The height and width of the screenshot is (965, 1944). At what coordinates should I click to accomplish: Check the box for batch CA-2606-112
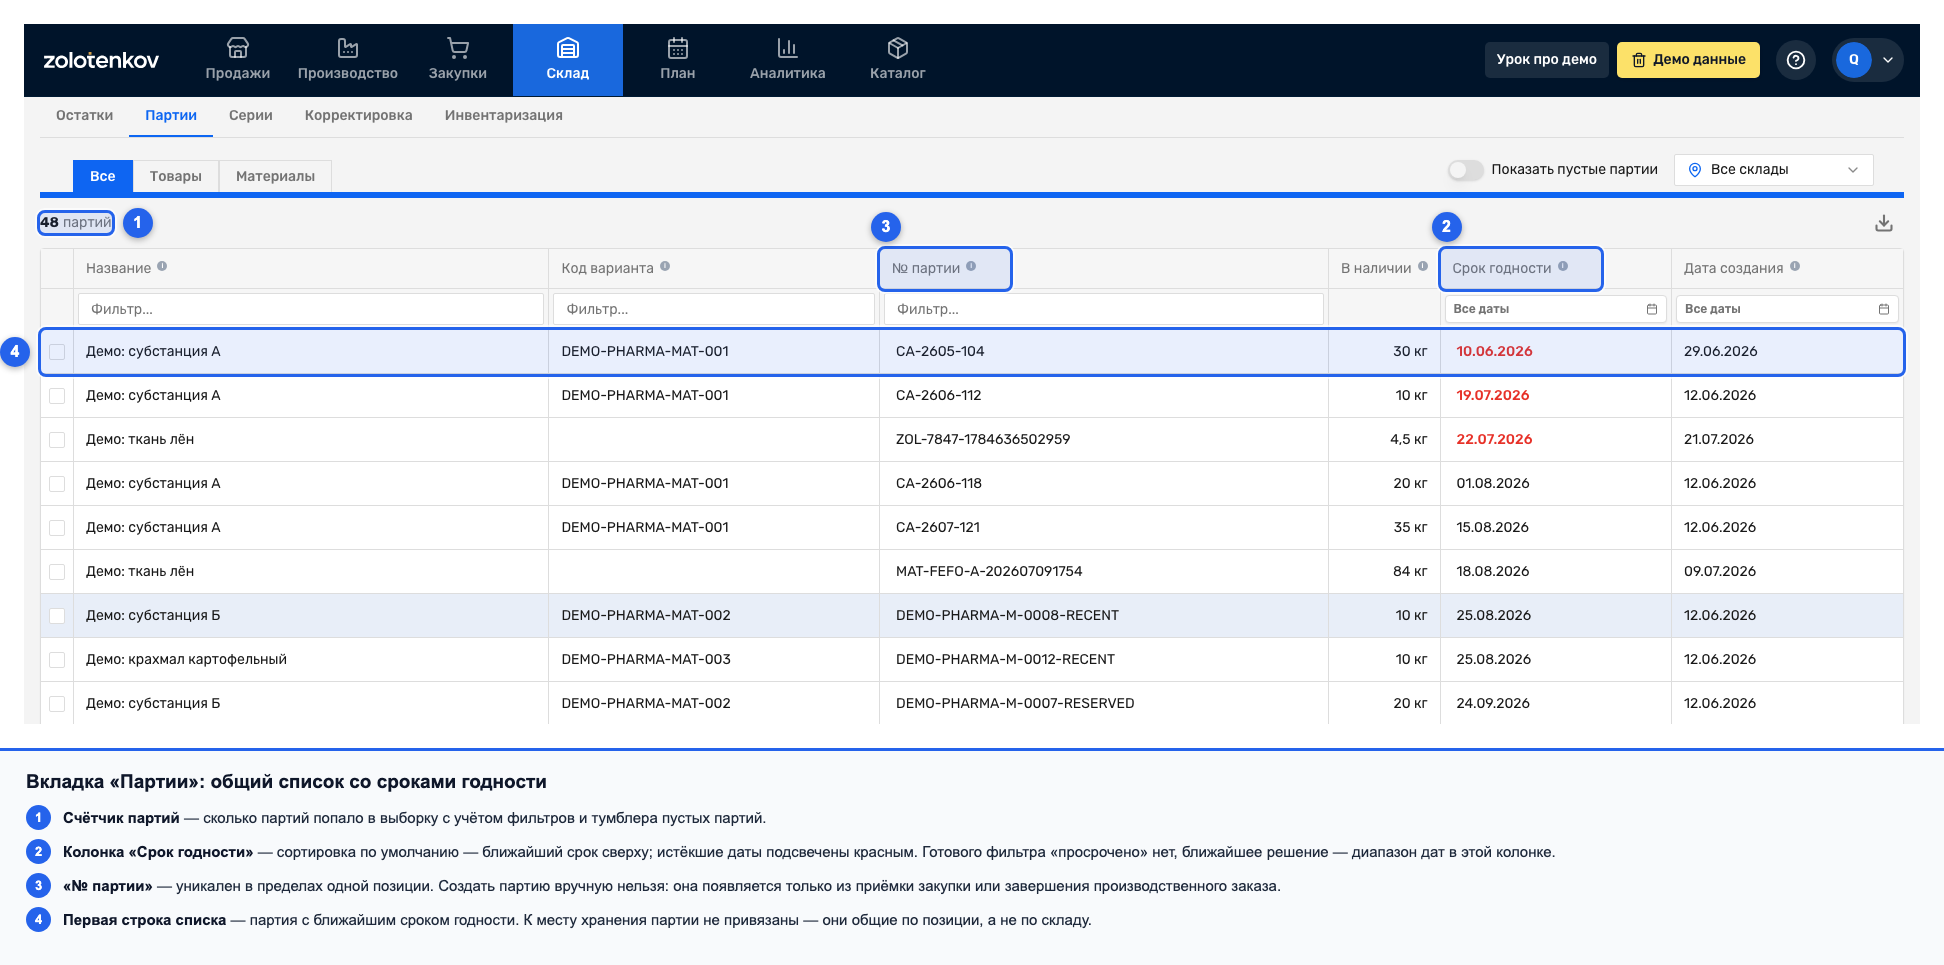point(57,396)
